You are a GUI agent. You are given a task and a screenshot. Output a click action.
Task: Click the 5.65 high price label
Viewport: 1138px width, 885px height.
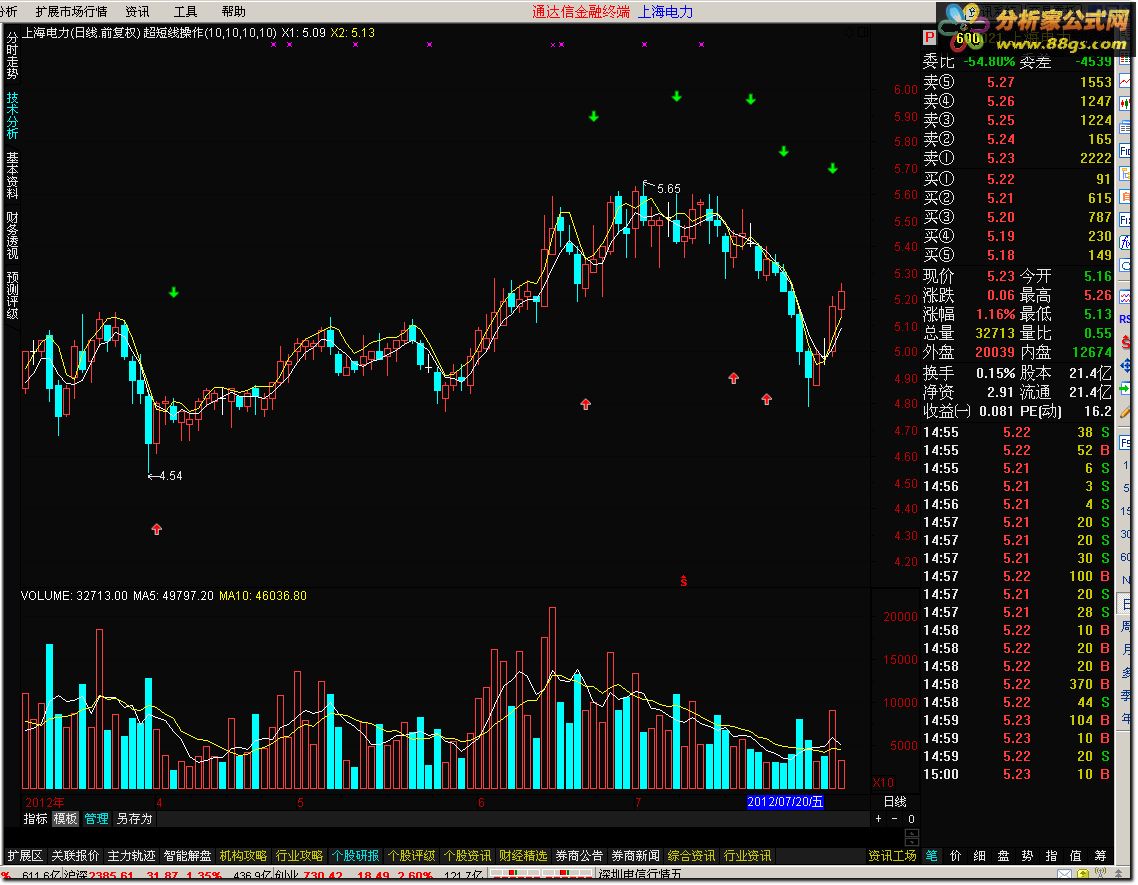(x=668, y=189)
